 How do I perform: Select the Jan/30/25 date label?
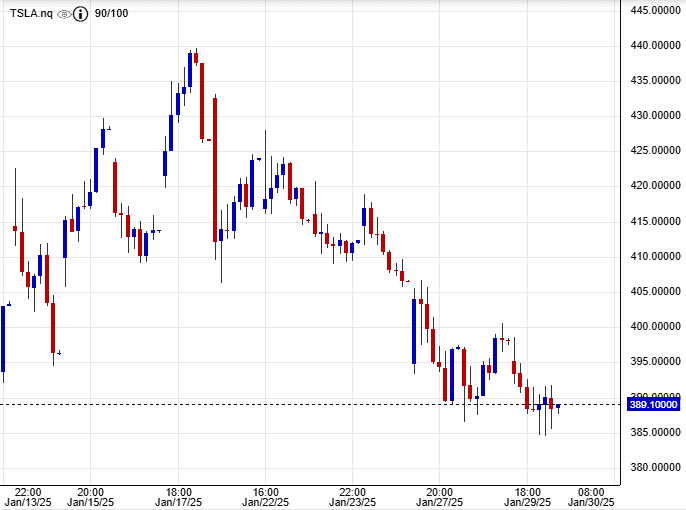click(590, 502)
